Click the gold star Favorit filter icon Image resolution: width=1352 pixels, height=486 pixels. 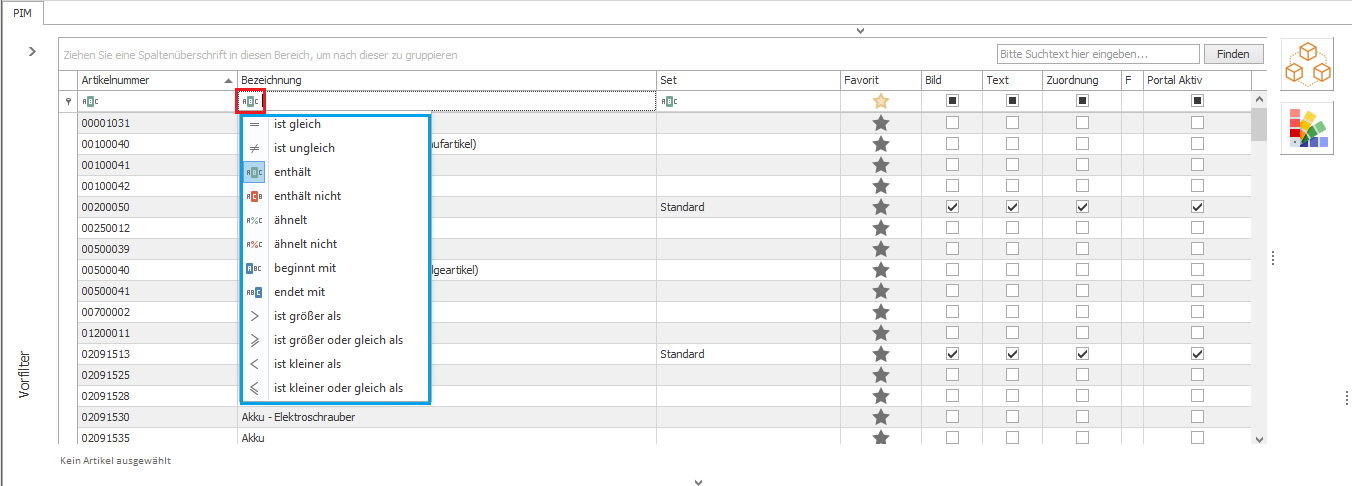click(880, 101)
